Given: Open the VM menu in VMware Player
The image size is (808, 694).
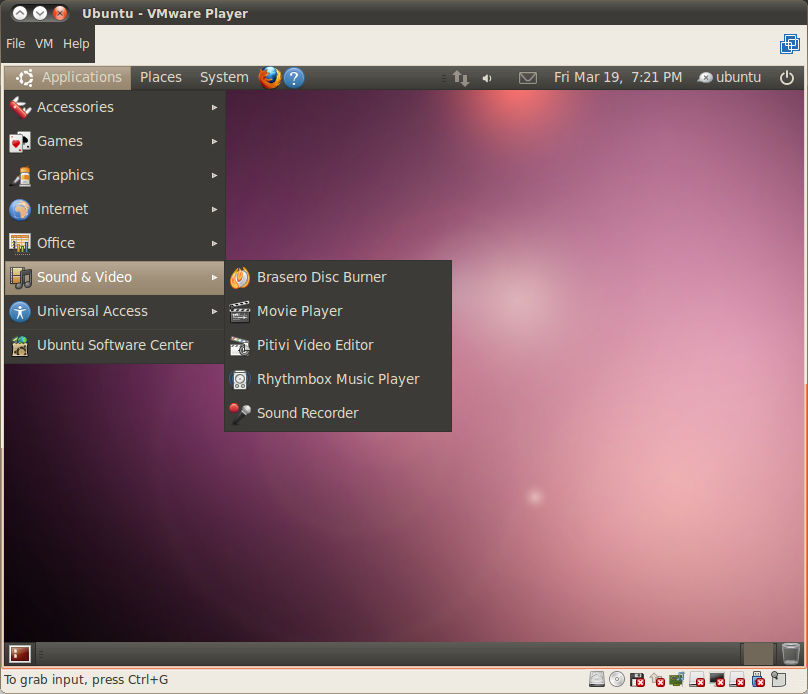Looking at the screenshot, I should [44, 44].
